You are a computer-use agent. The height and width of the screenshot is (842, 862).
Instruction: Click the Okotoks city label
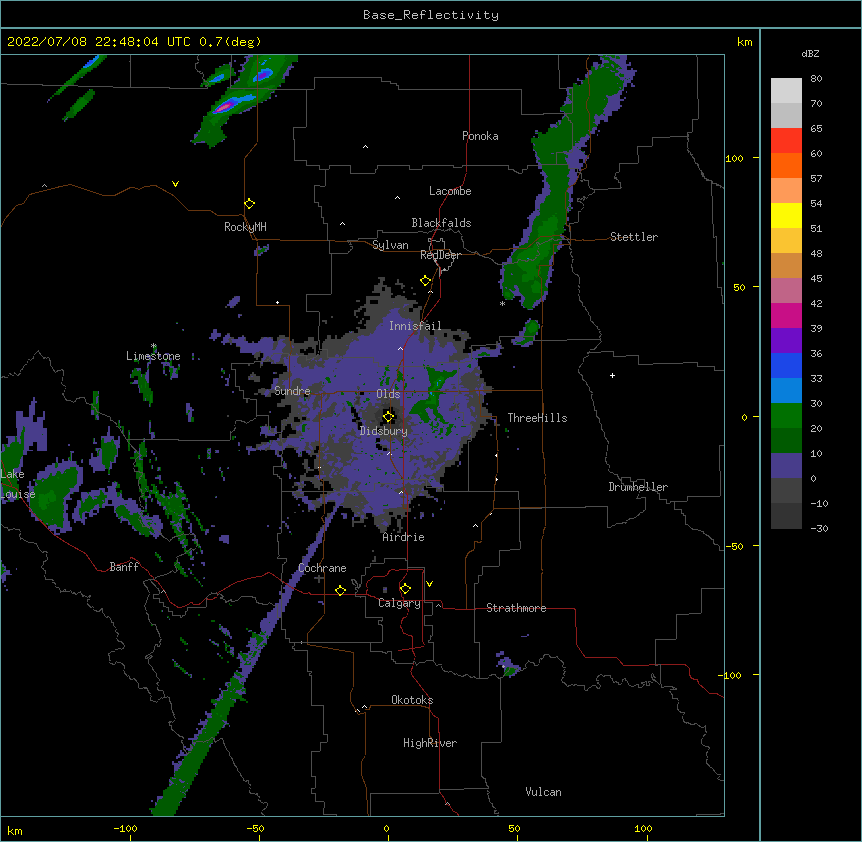412,700
